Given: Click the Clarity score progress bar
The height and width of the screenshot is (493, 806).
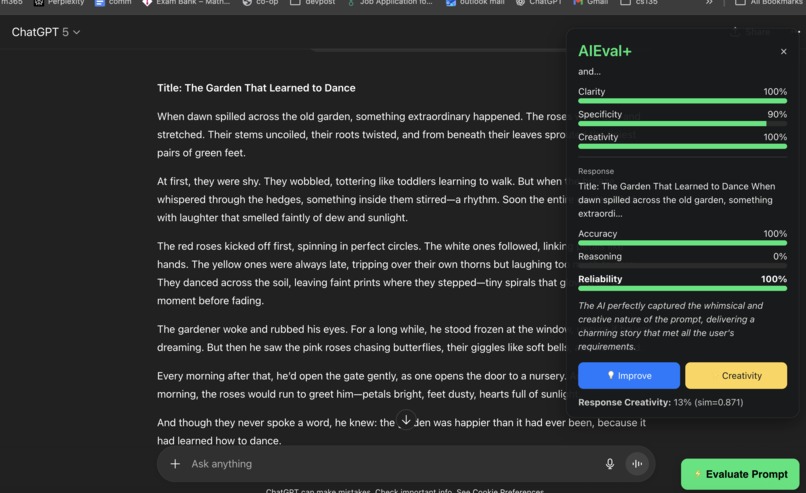Looking at the screenshot, I should pos(682,101).
